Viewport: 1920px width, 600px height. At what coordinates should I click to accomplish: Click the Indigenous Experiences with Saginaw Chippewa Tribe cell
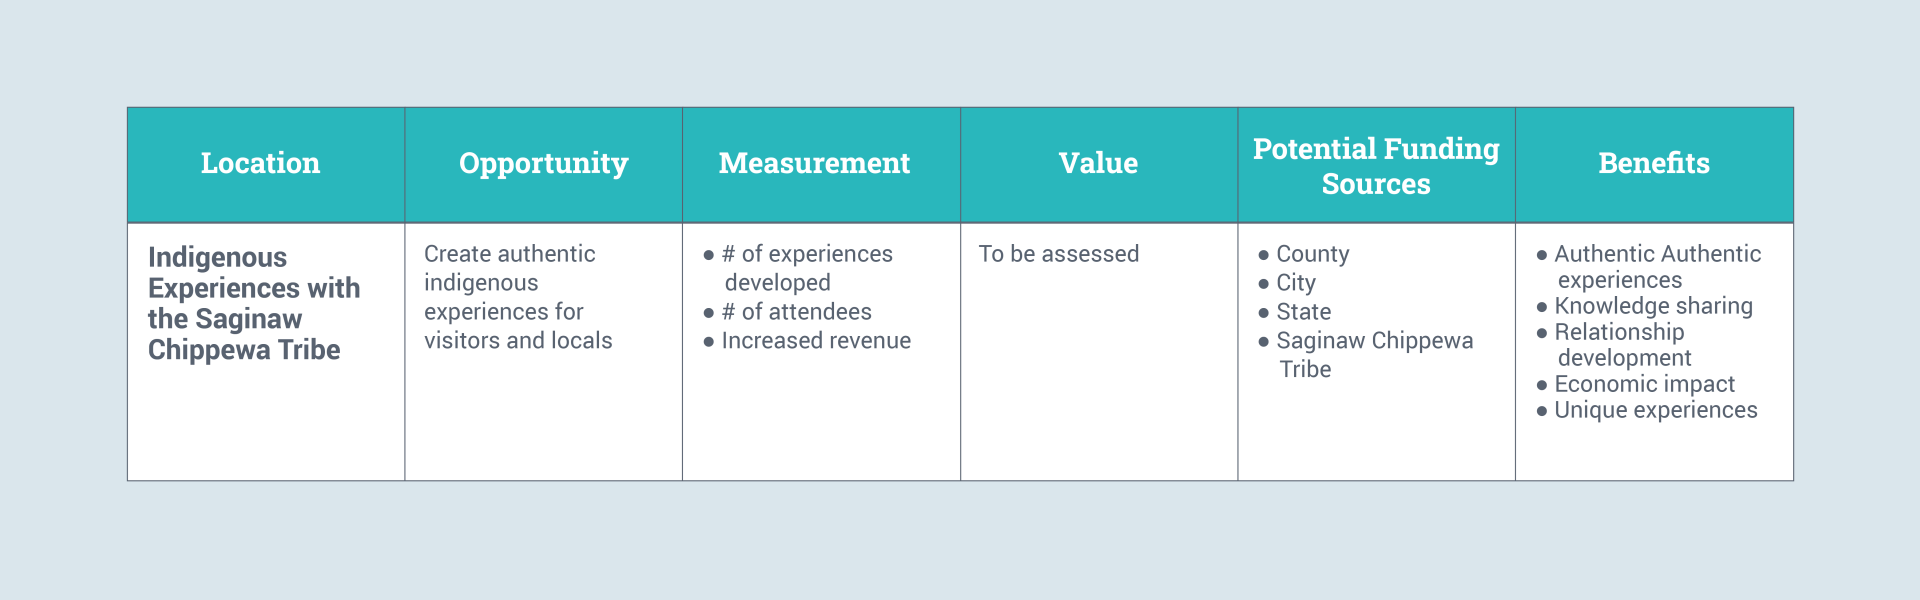point(254,303)
